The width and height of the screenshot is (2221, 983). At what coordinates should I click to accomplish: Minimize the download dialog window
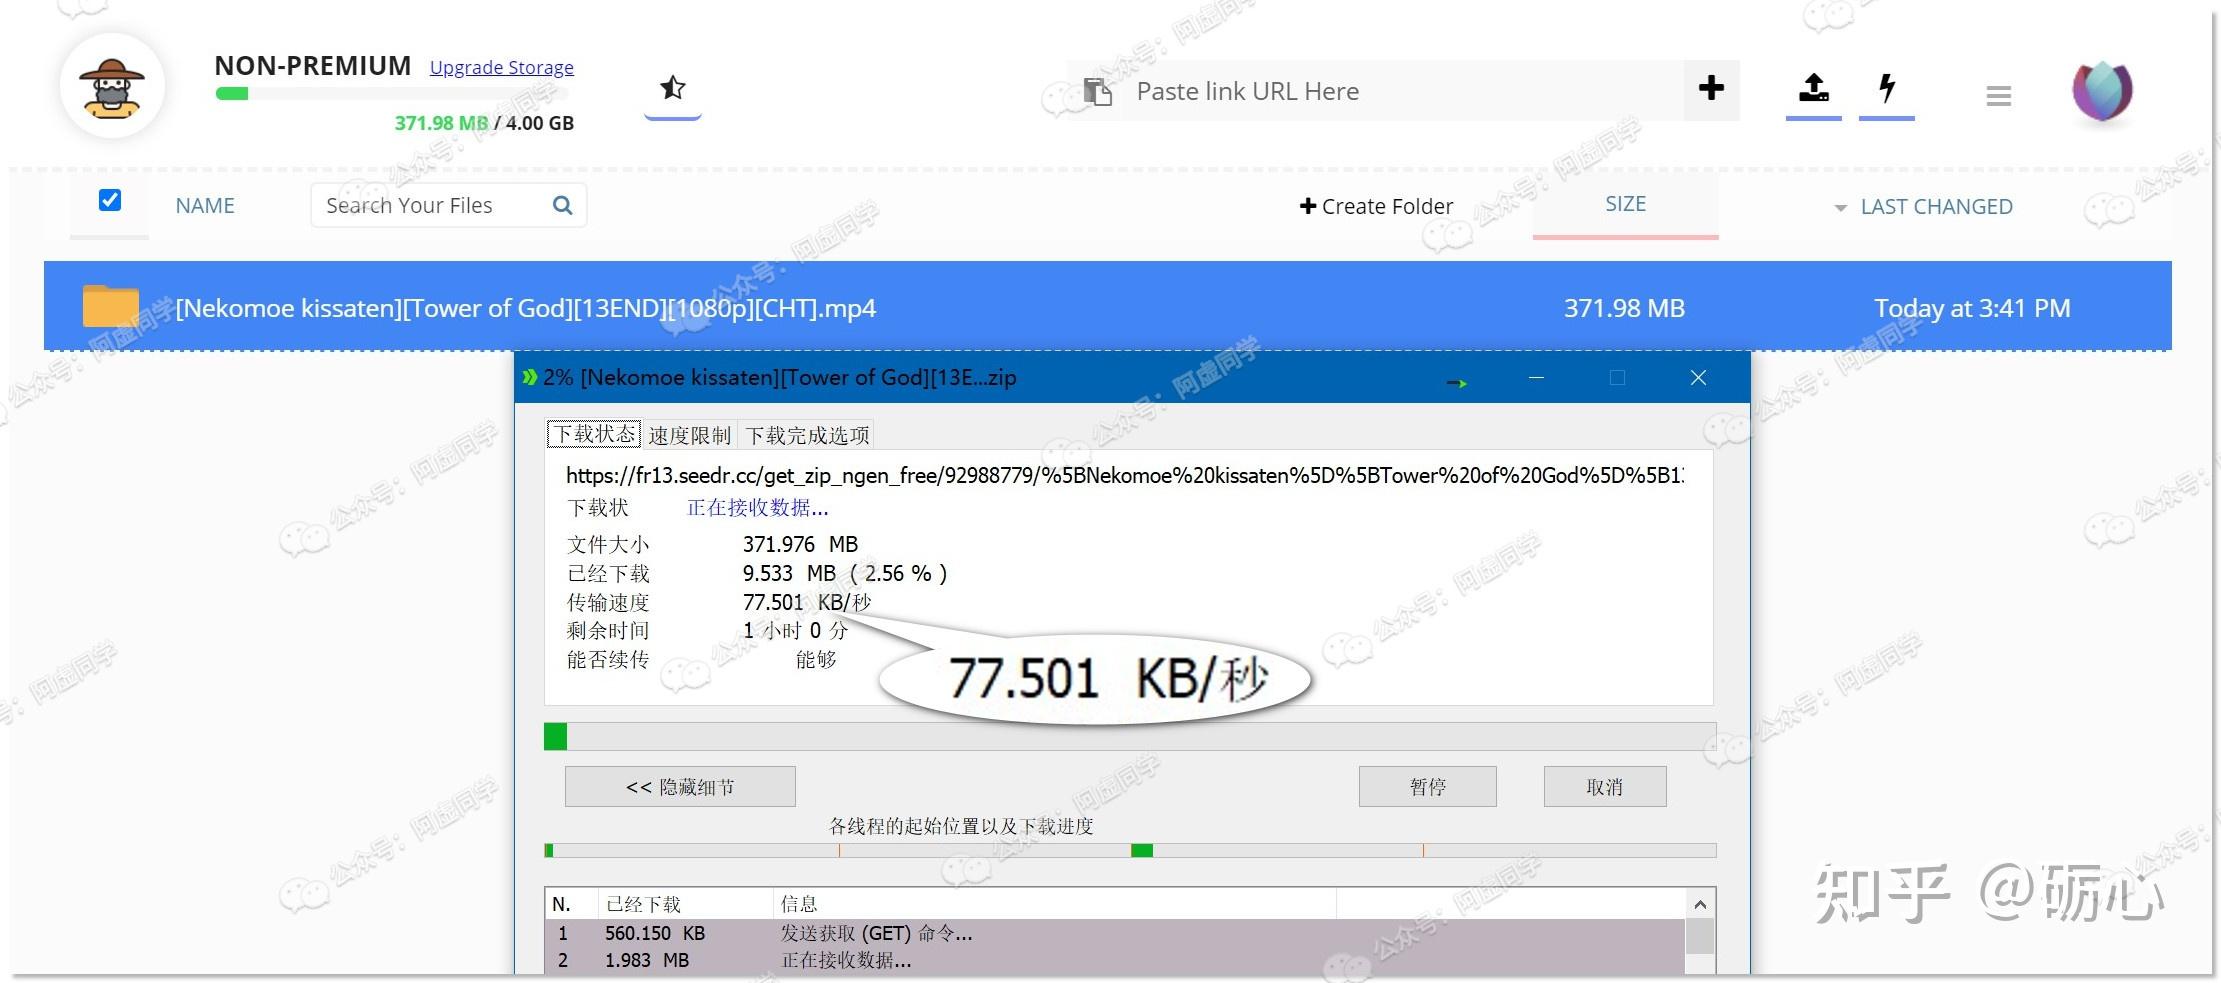tap(1536, 377)
